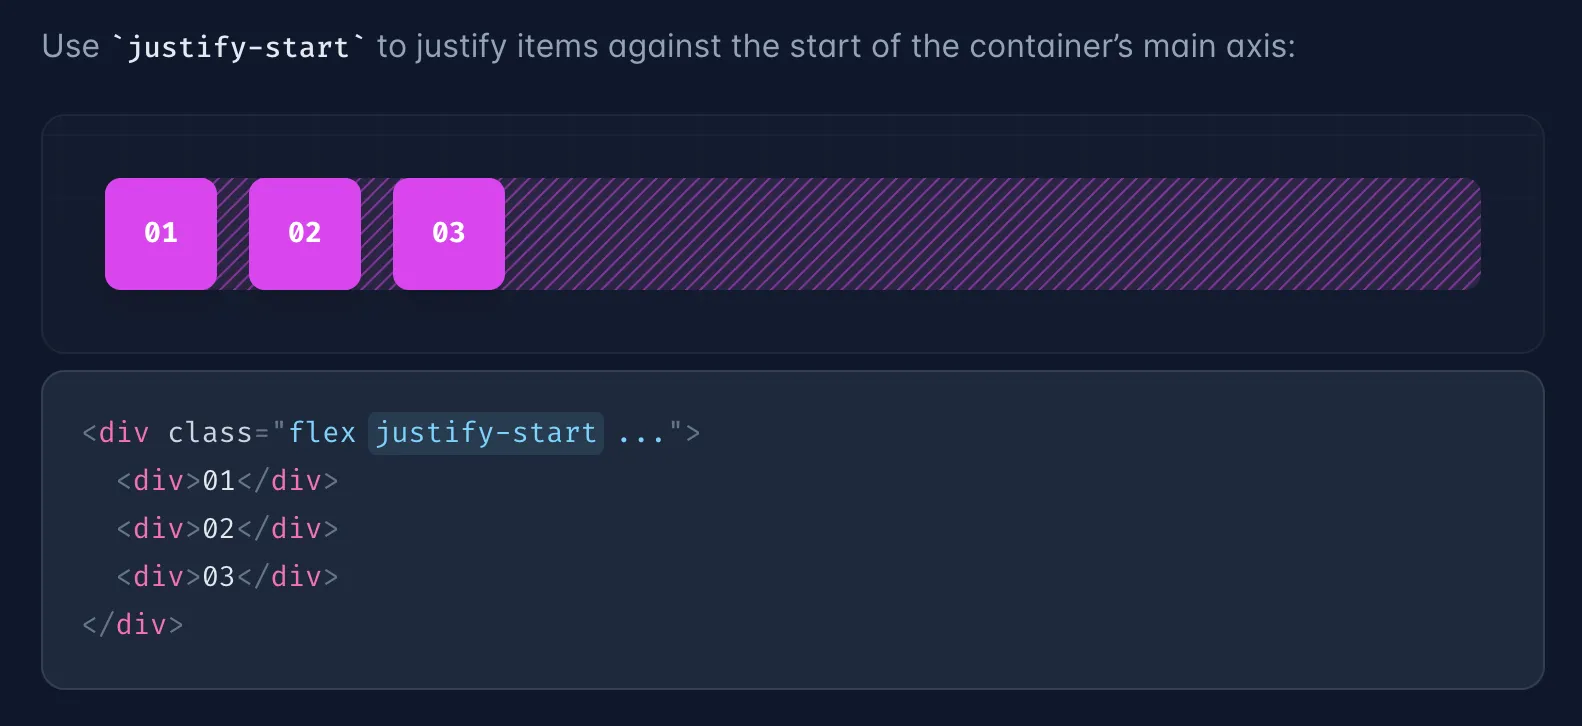The width and height of the screenshot is (1582, 726).
Task: Click the code line containing div 02
Action: tap(227, 529)
